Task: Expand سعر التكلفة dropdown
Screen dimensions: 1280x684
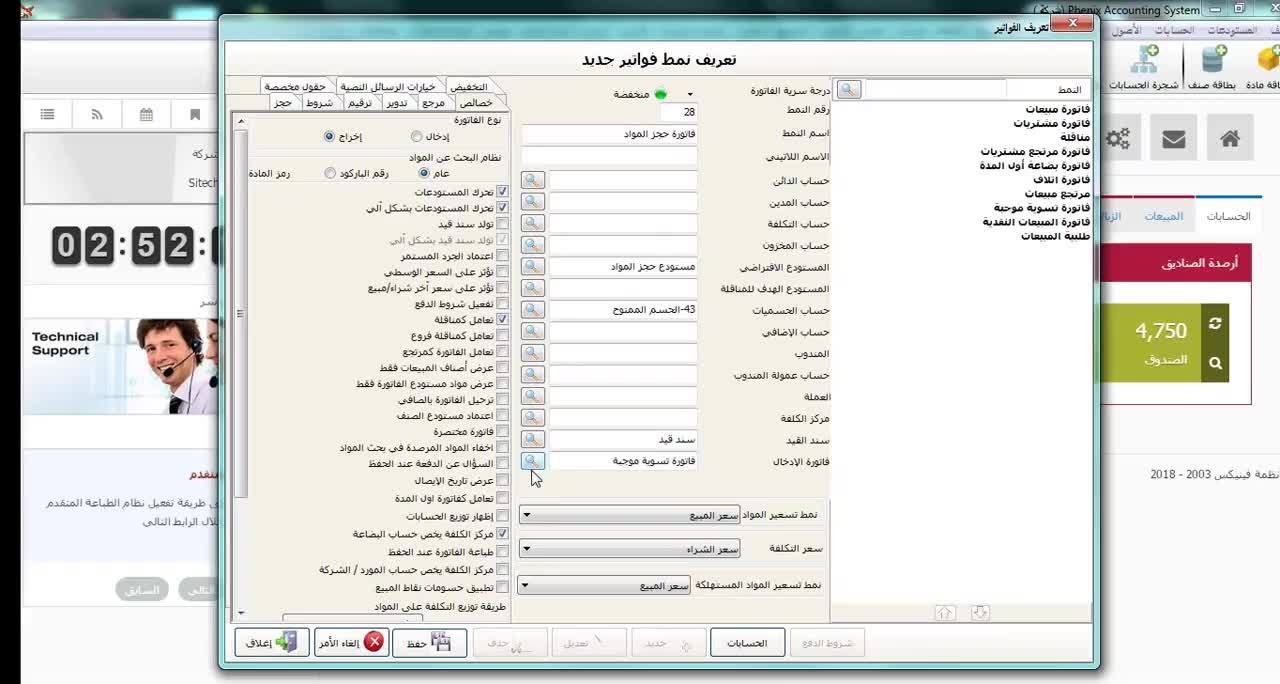Action: (630, 549)
